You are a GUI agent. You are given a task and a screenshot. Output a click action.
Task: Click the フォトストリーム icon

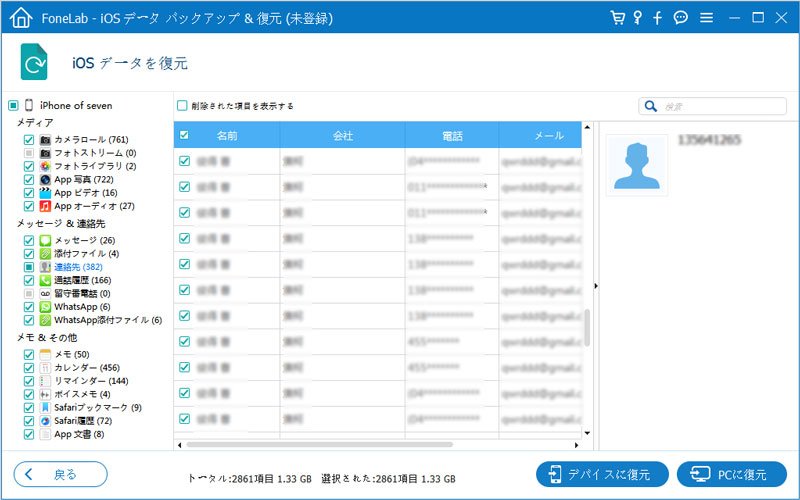tap(45, 153)
